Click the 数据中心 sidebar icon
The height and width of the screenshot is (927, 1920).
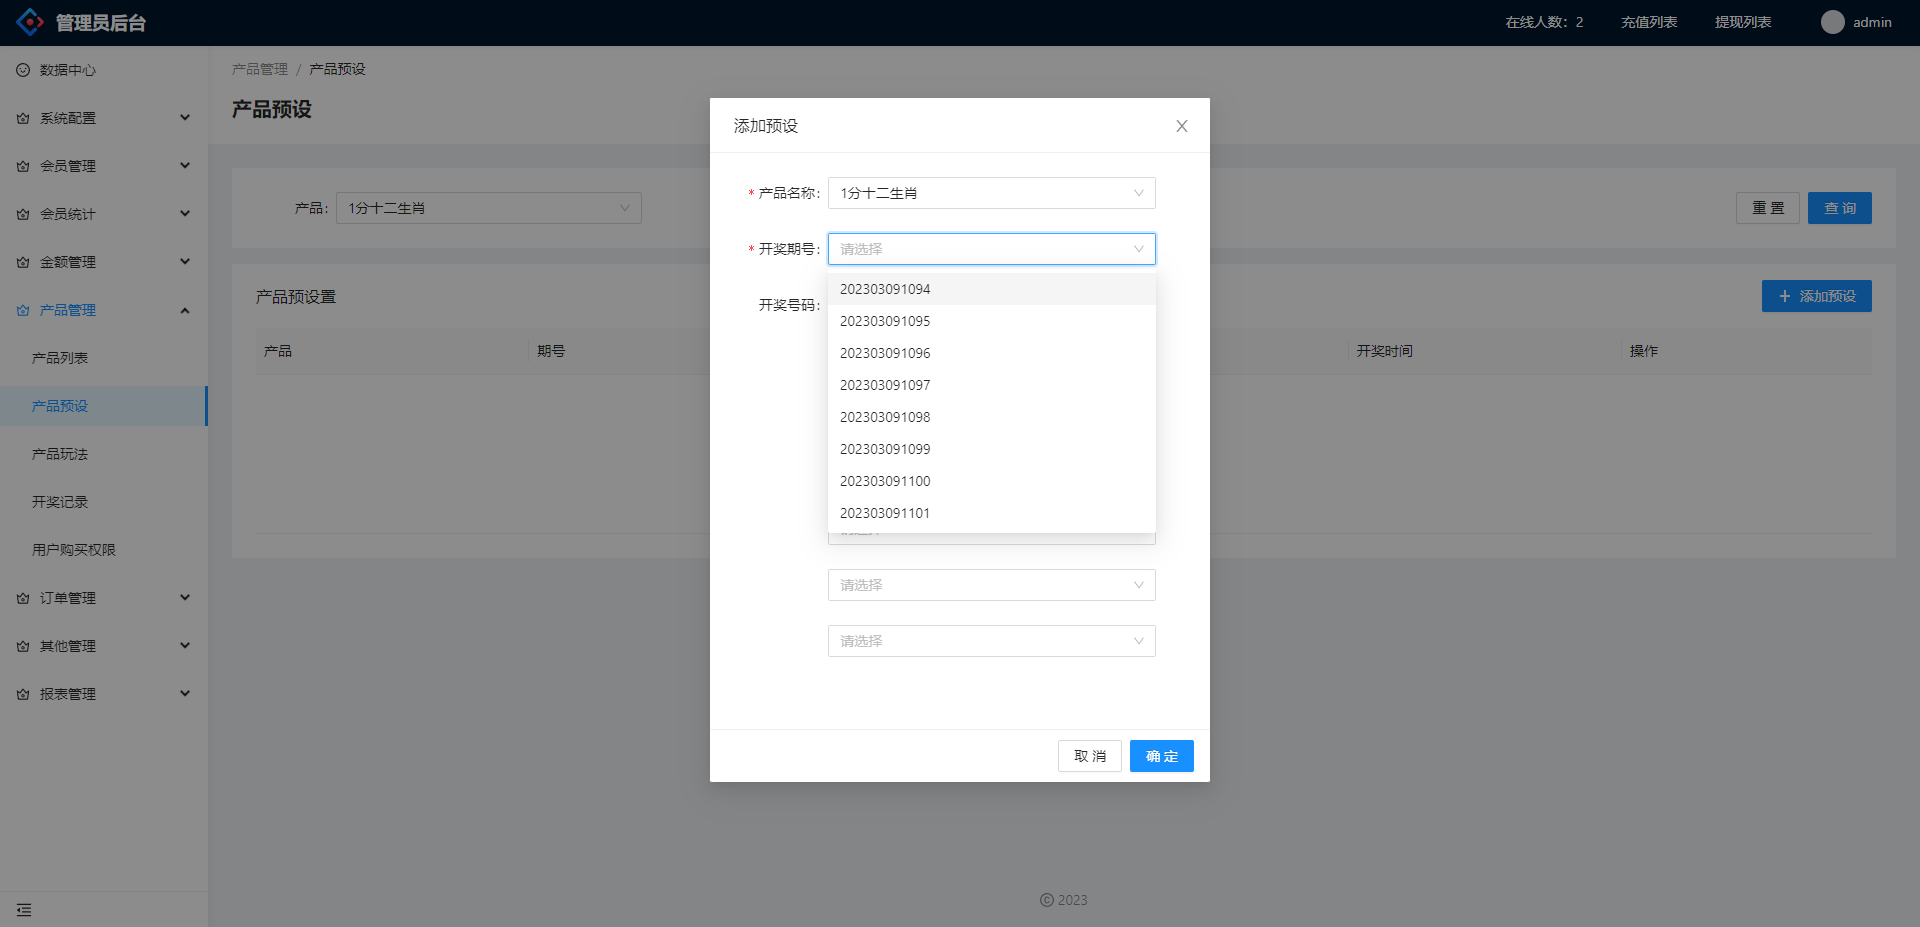pos(23,70)
